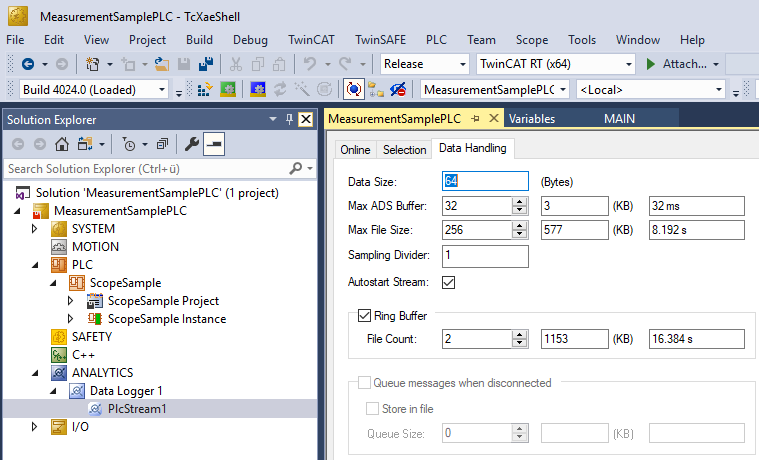The height and width of the screenshot is (460, 759).
Task: Click the Preview Selected Items toggle icon
Action: pyautogui.click(x=213, y=144)
